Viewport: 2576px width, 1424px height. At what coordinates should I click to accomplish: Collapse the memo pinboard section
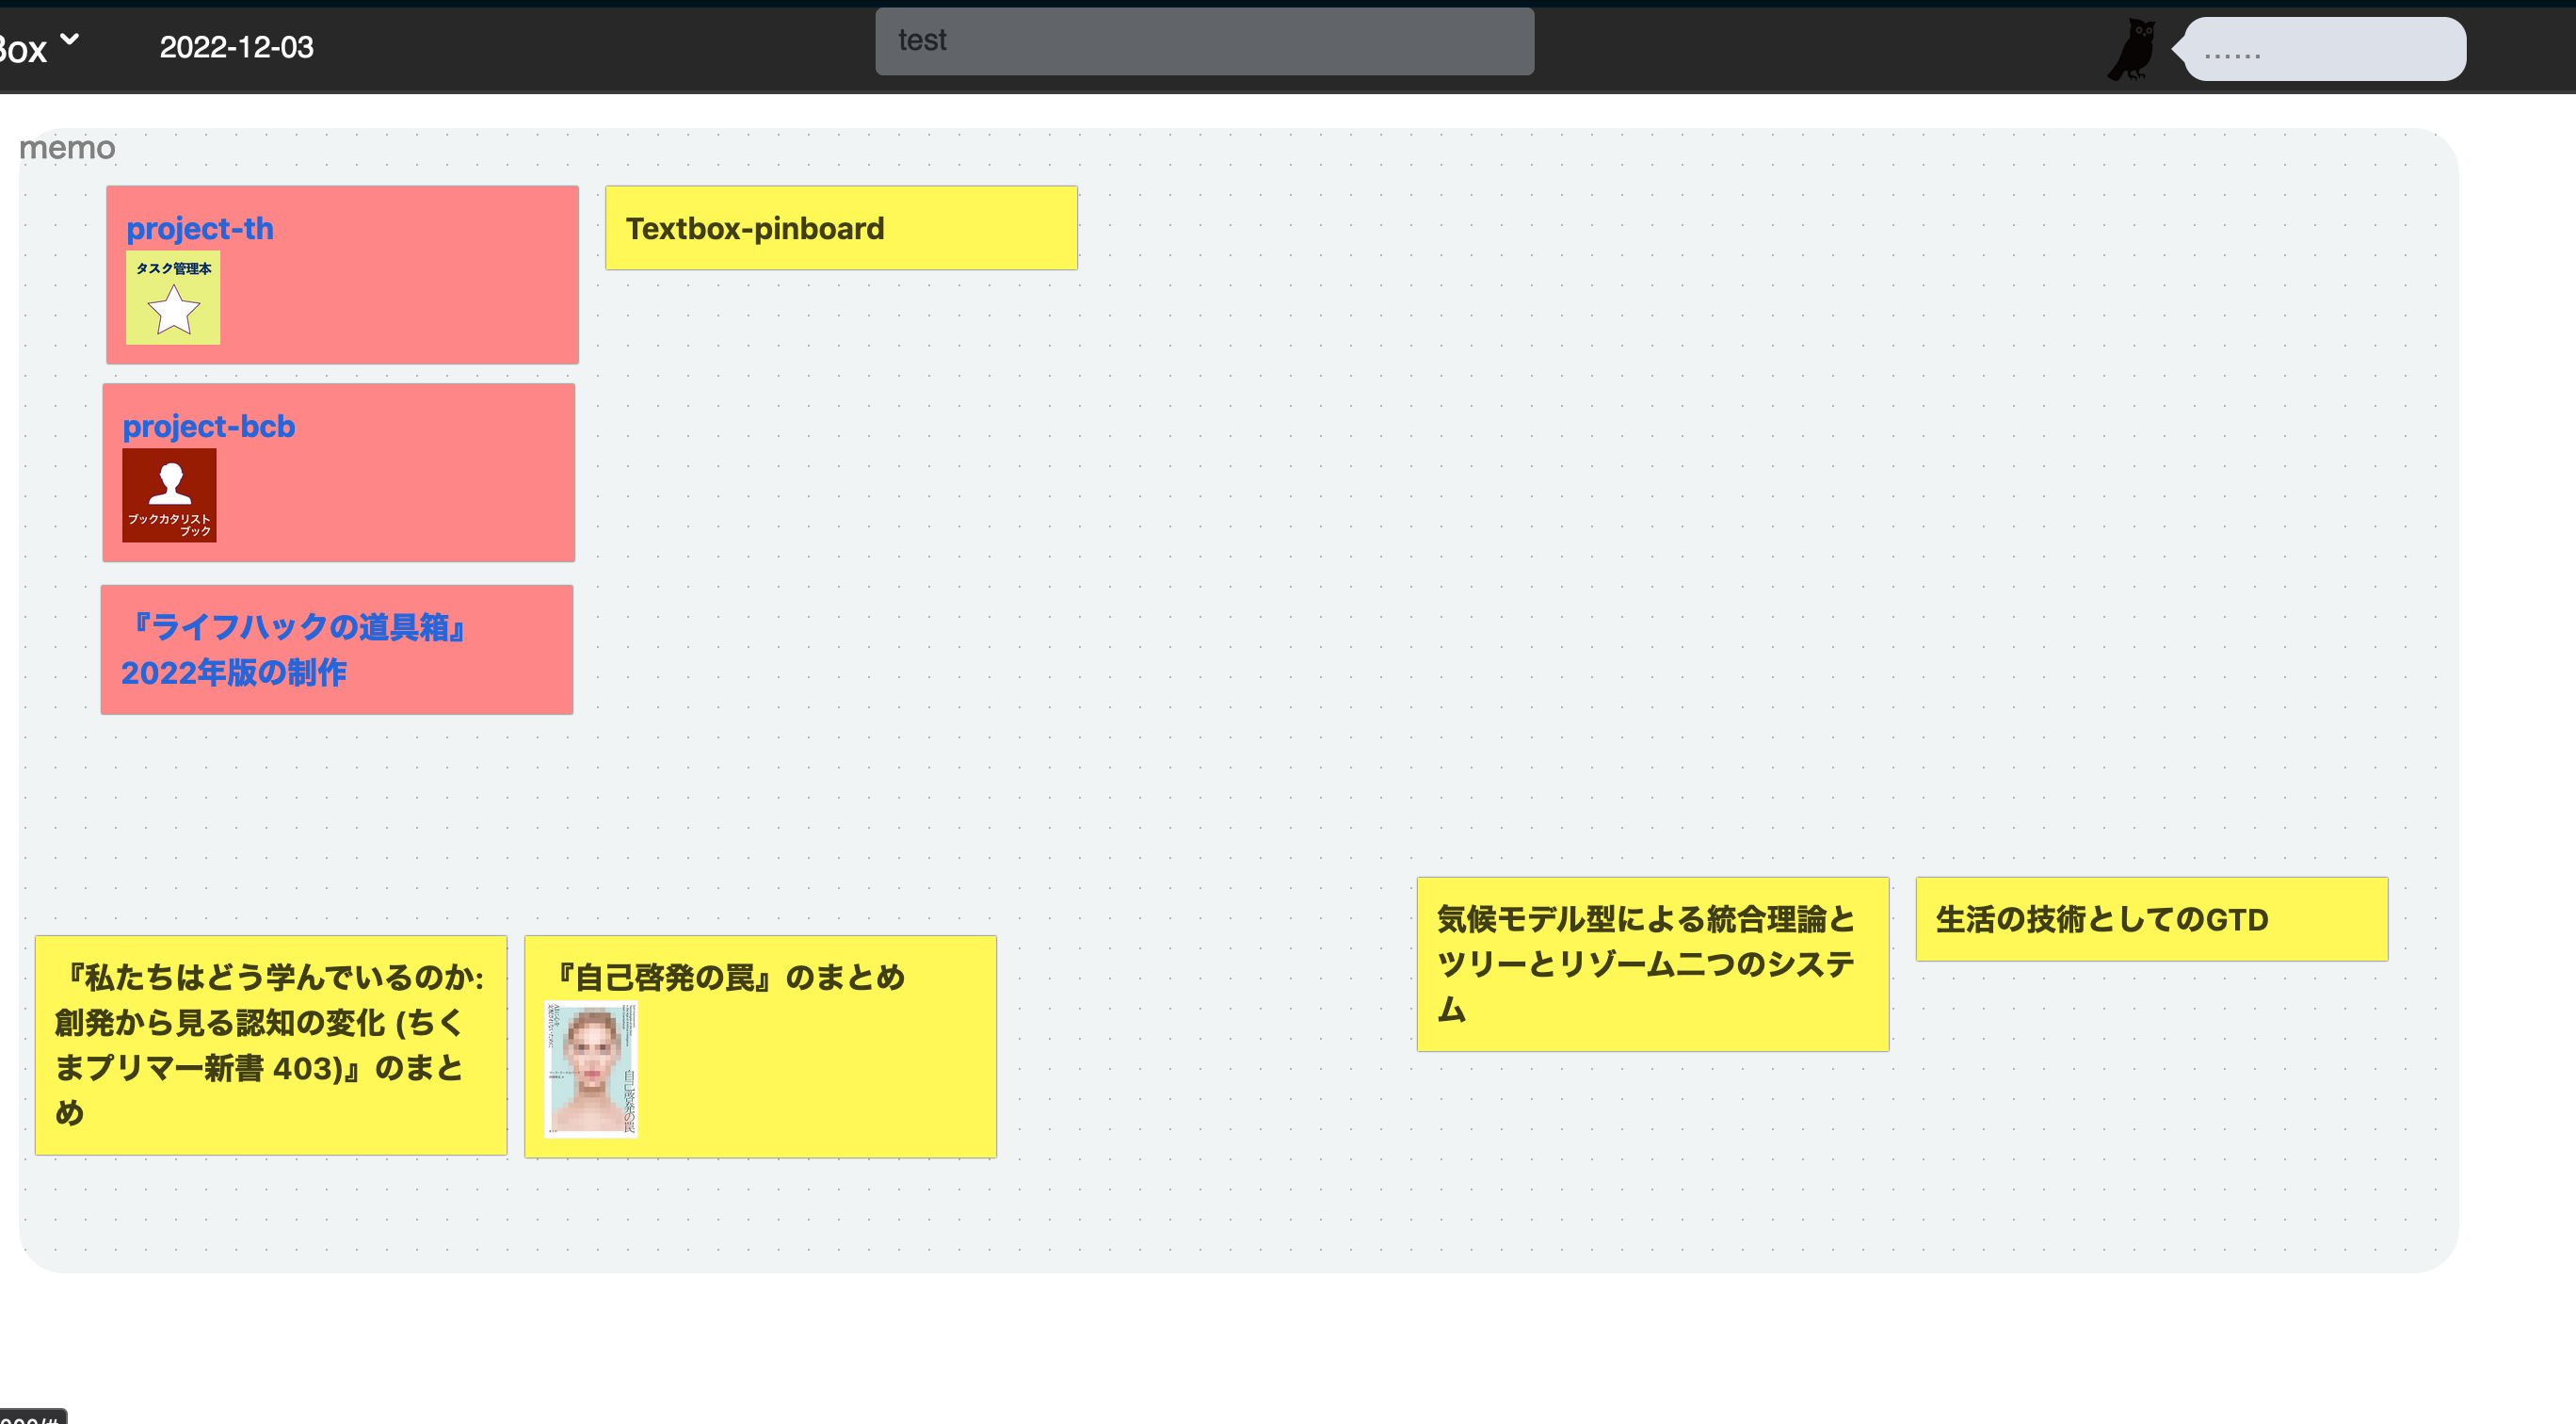click(66, 147)
